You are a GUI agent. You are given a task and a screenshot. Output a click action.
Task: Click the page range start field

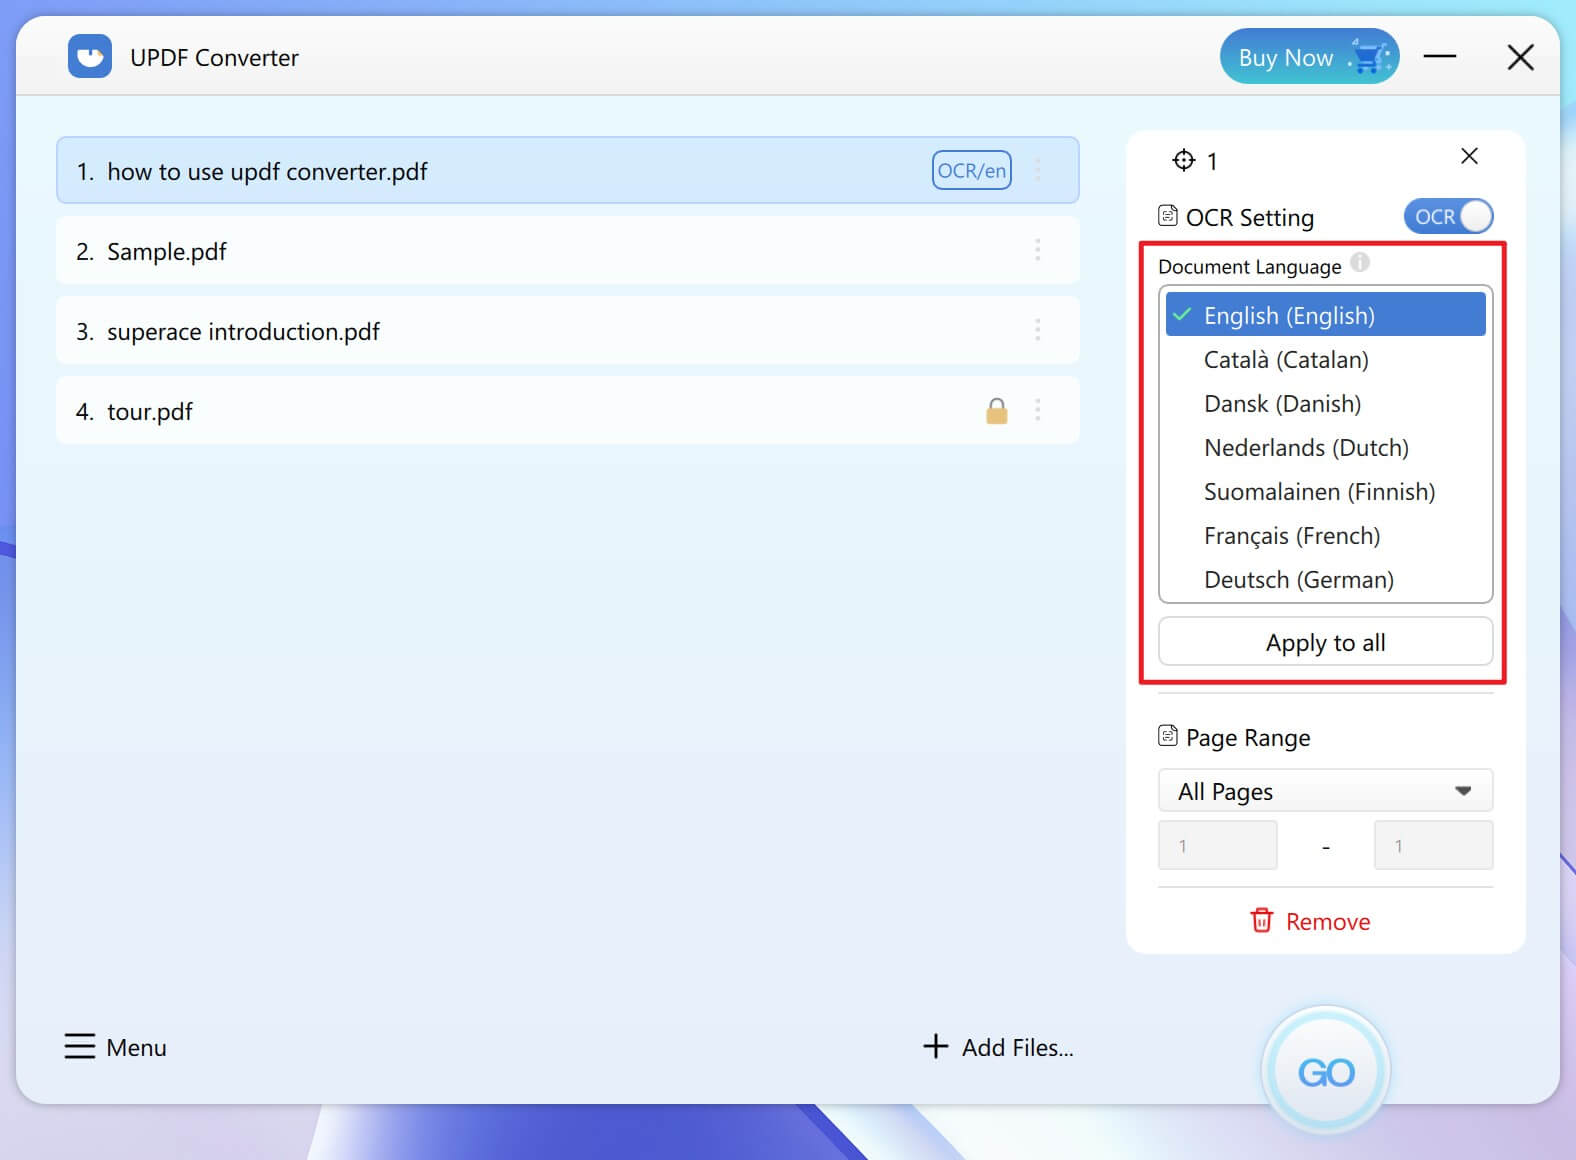1217,846
